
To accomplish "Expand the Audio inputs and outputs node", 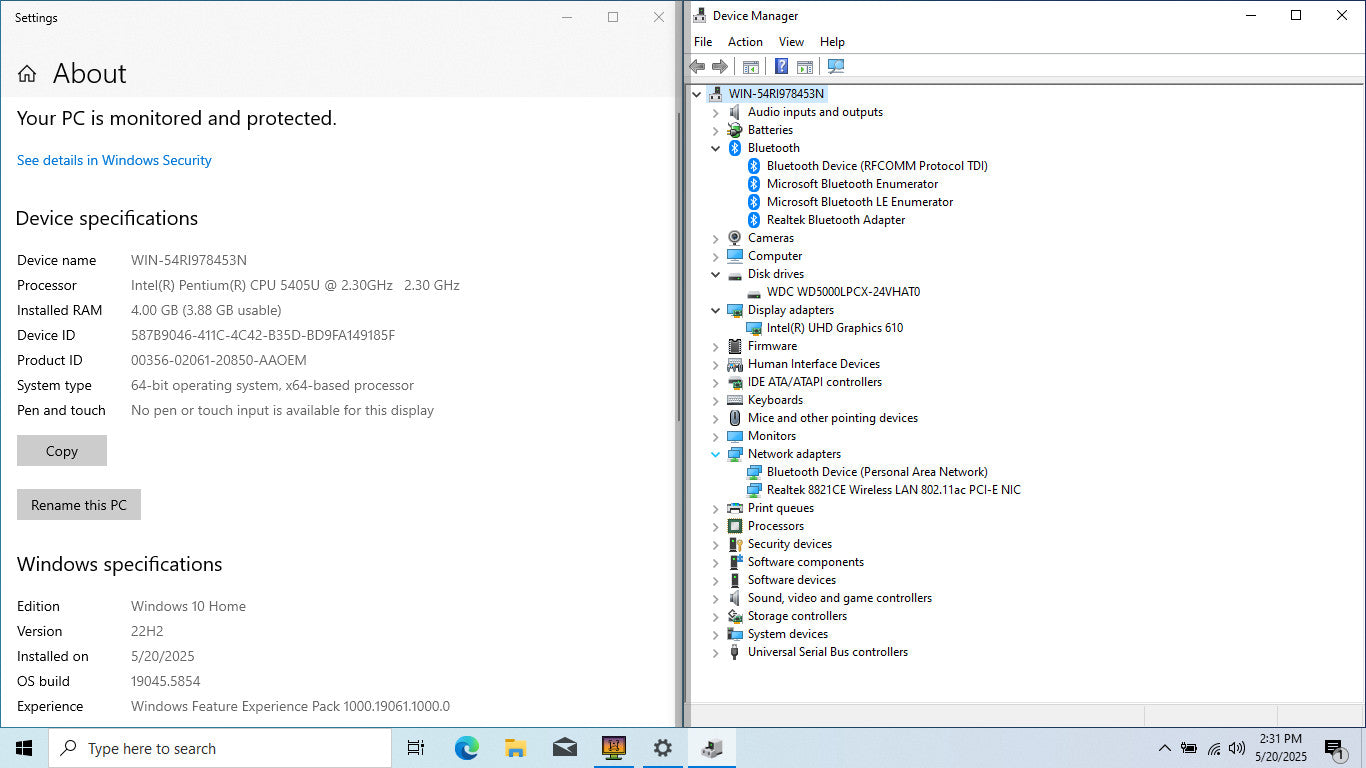I will [715, 112].
